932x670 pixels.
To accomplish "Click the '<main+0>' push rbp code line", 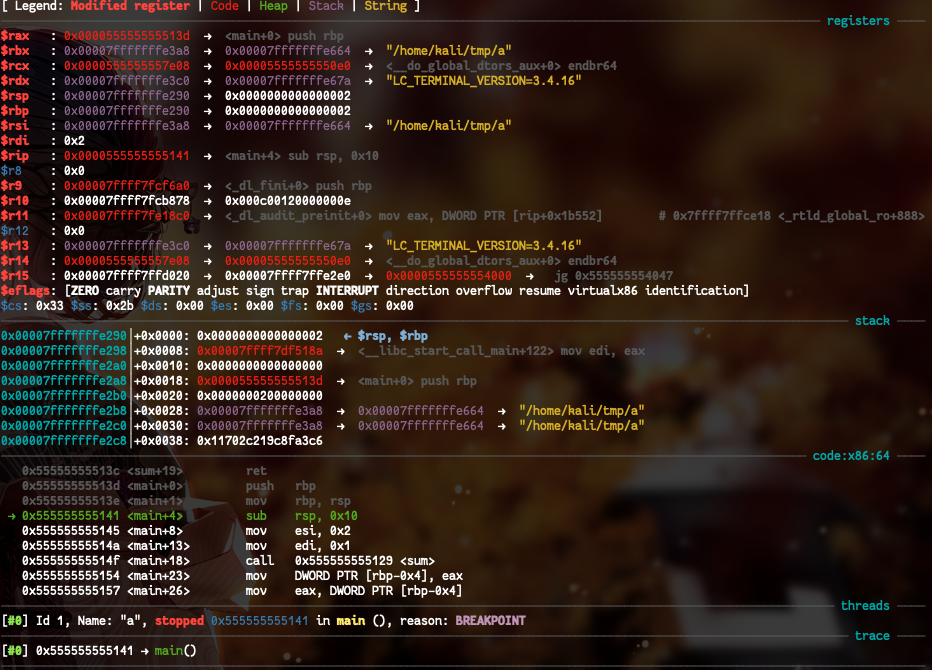I will (169, 486).
